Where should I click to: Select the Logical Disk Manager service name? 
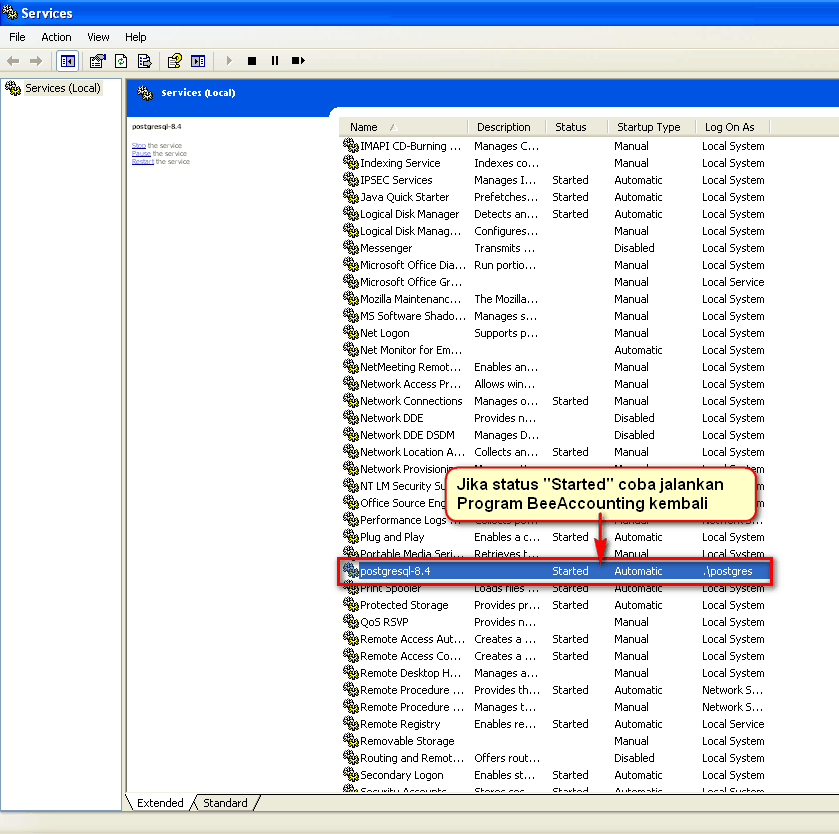[409, 214]
